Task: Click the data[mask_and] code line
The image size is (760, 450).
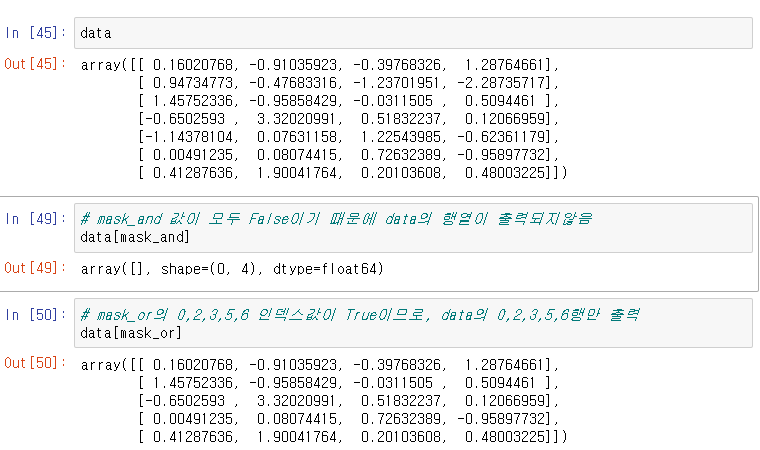Action: 135,237
